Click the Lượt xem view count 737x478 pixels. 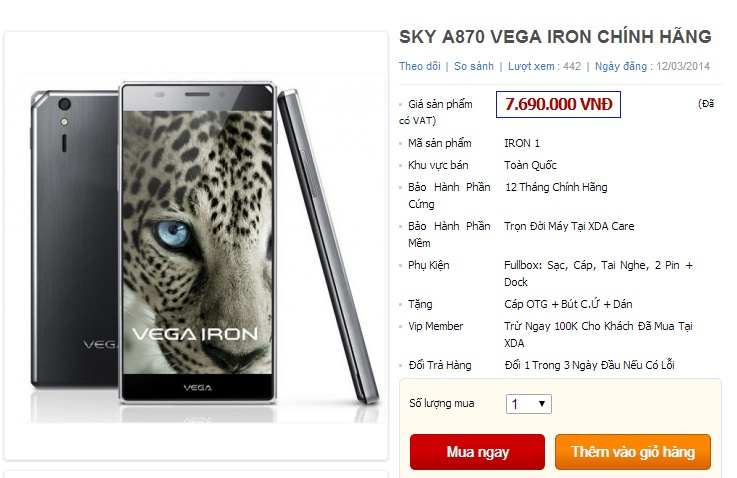(x=544, y=67)
